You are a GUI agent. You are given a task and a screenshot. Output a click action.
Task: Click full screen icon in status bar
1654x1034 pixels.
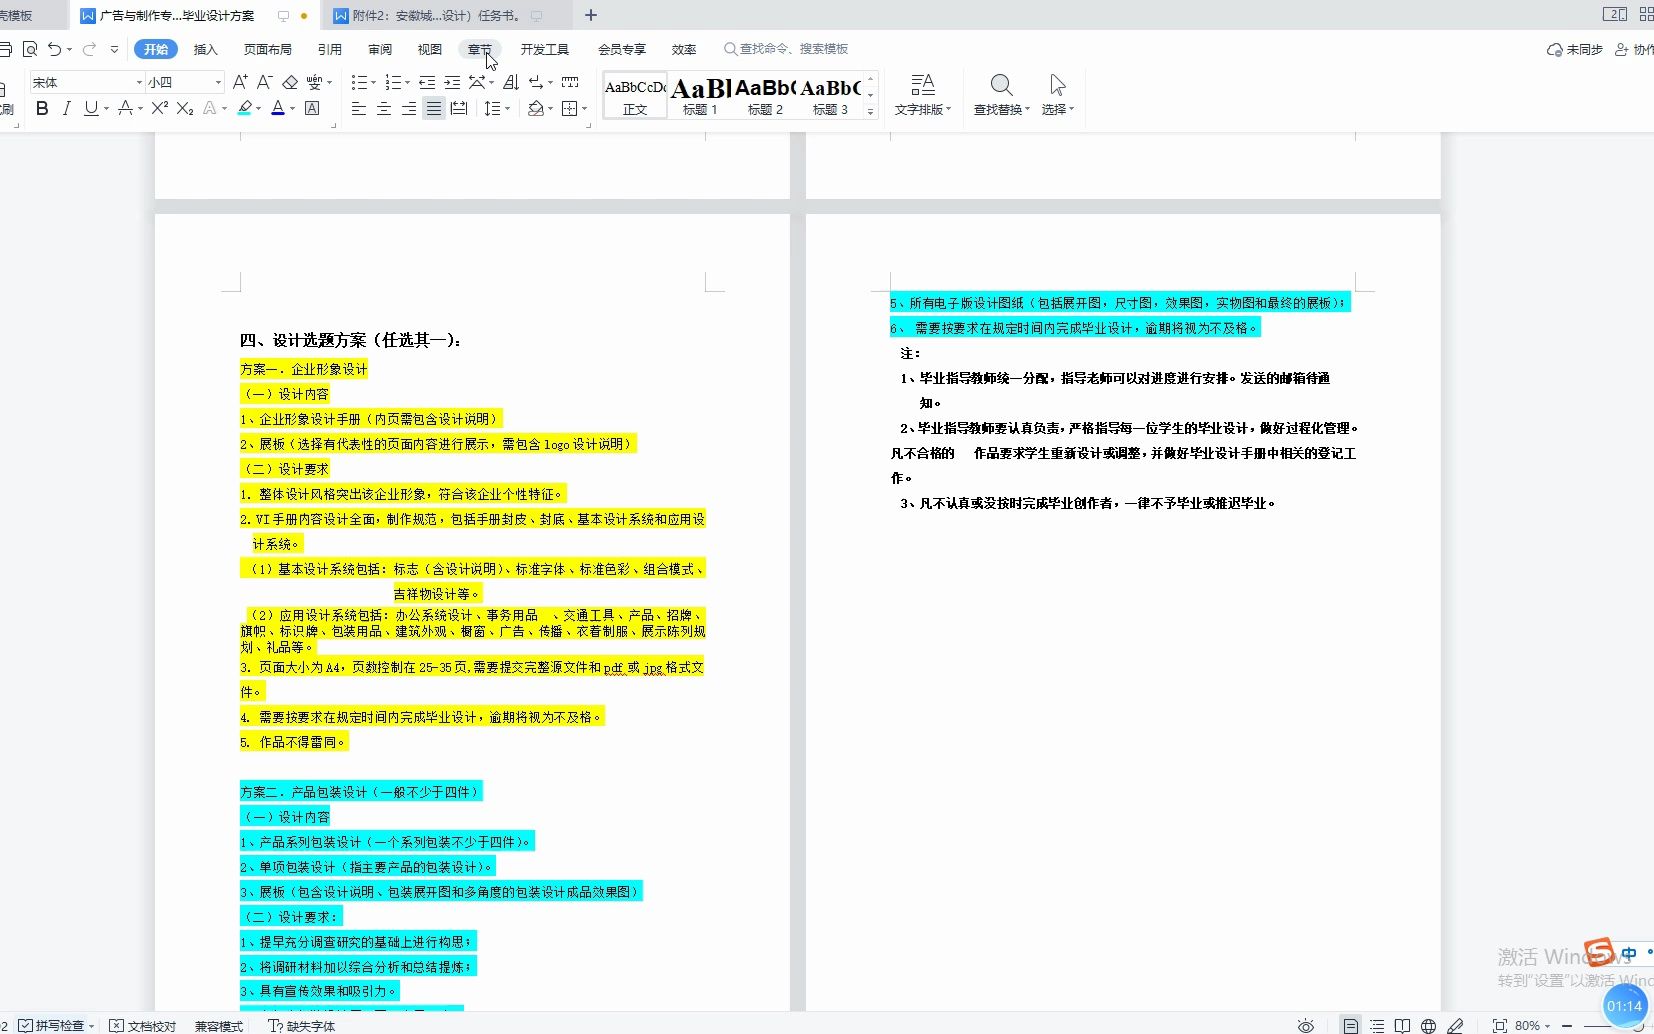[x=1499, y=1025]
